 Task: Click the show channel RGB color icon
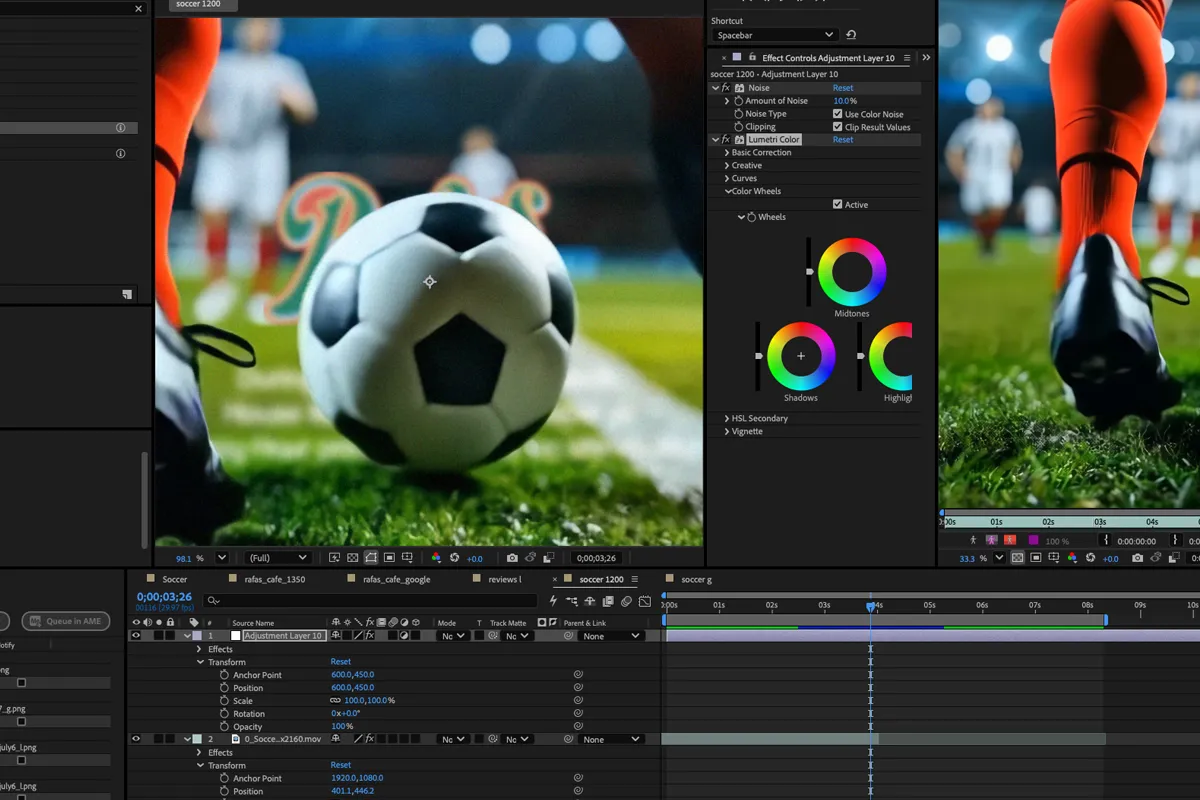click(436, 558)
